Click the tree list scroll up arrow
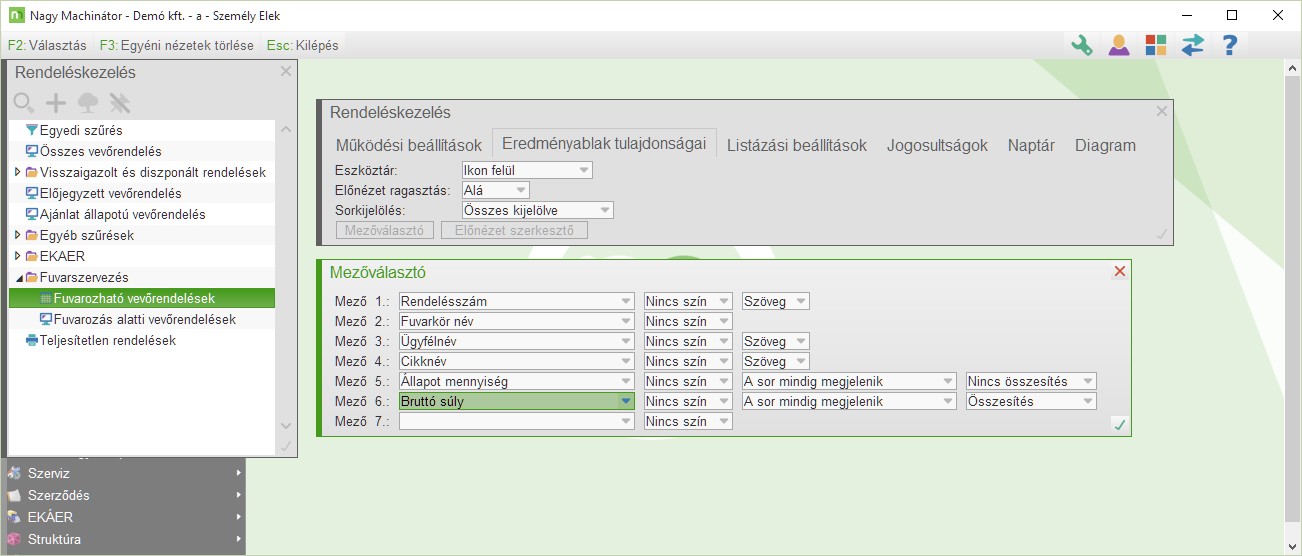Viewport: 1302px width, 556px height. coord(286,130)
